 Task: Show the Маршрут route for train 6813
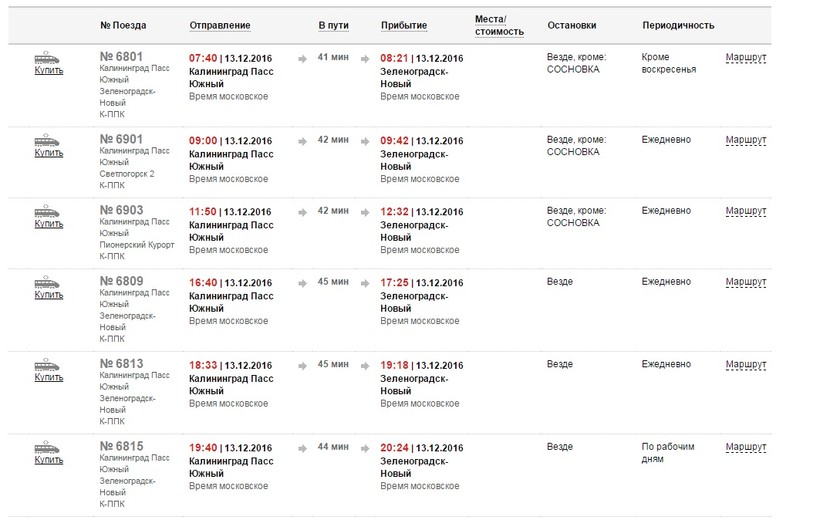pos(745,365)
